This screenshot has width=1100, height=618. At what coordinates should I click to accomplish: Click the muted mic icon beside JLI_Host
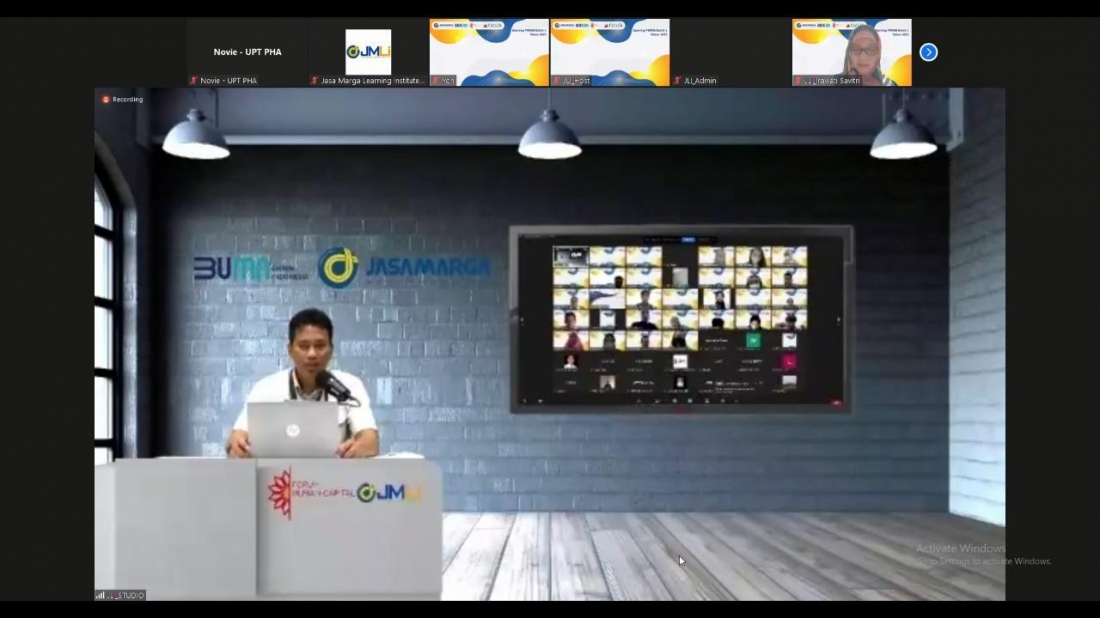point(556,81)
